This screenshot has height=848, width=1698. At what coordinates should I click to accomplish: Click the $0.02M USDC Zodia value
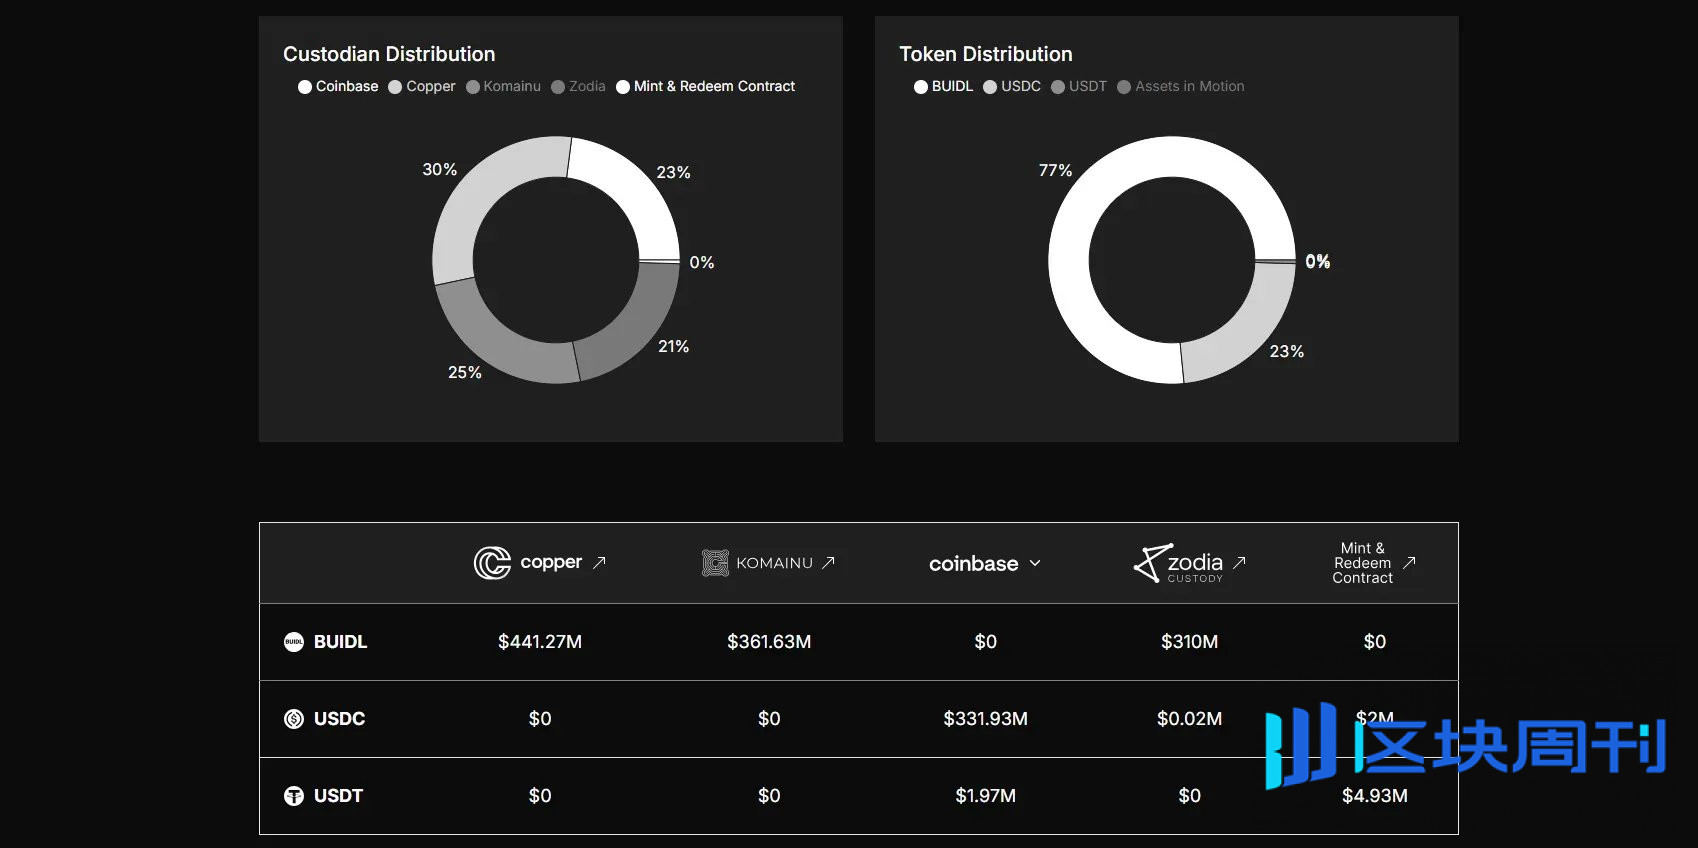1189,719
